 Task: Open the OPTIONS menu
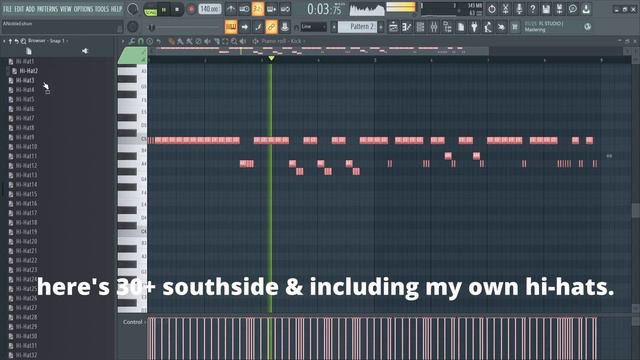click(83, 9)
